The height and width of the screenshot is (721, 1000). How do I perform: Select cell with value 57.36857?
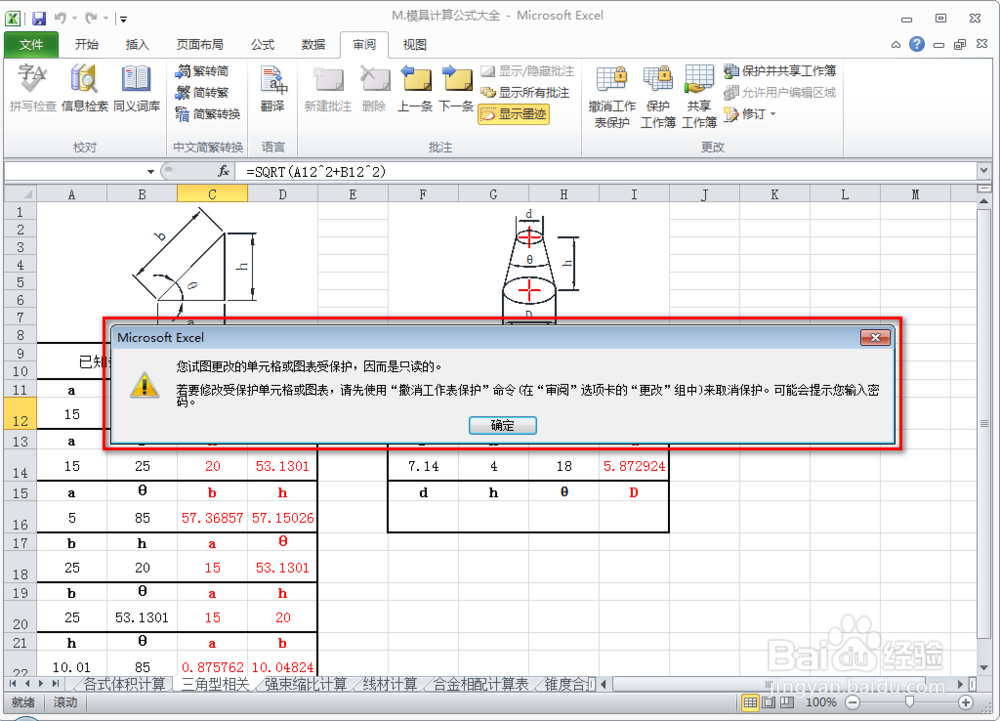(x=212, y=518)
